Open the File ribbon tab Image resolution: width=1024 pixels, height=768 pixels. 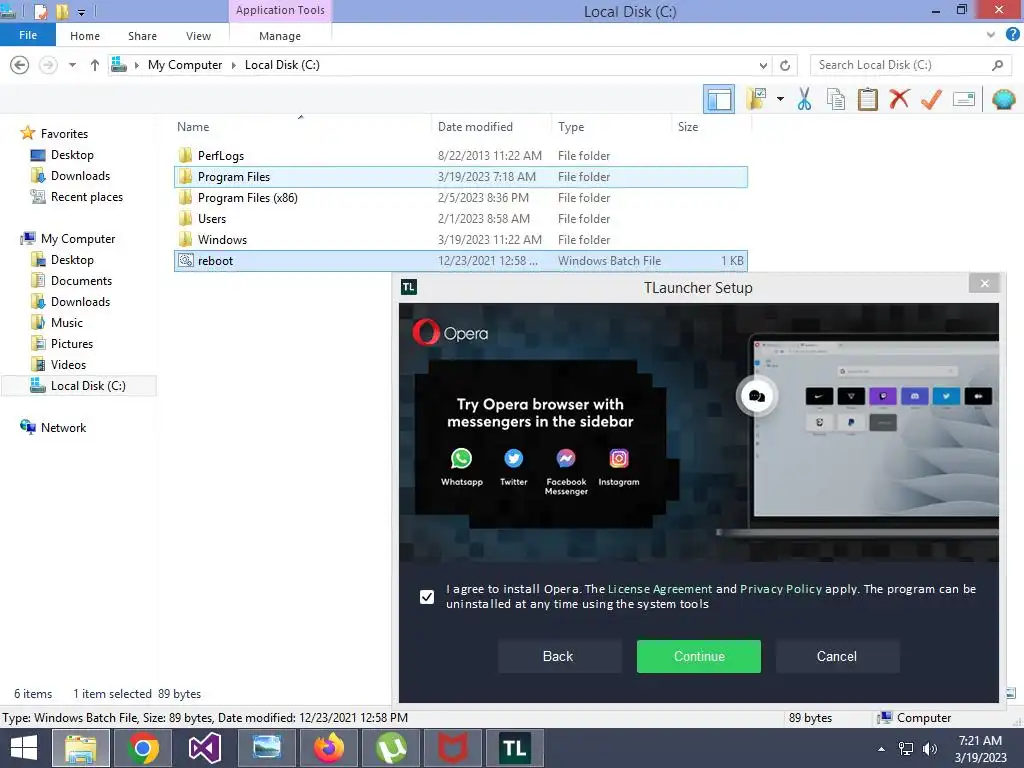pos(27,35)
